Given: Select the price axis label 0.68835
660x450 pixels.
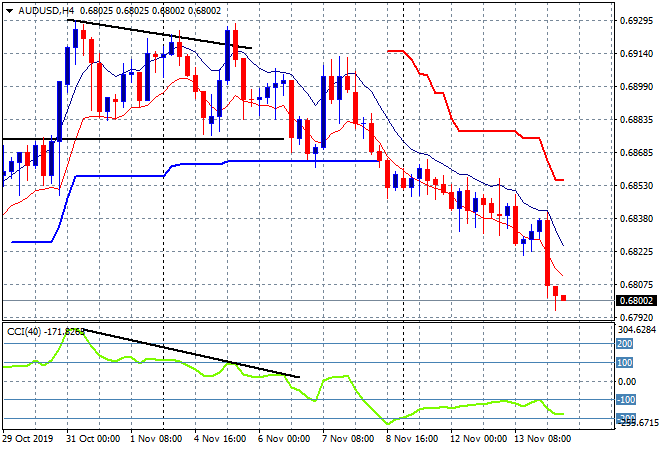Looking at the screenshot, I should [637, 120].
